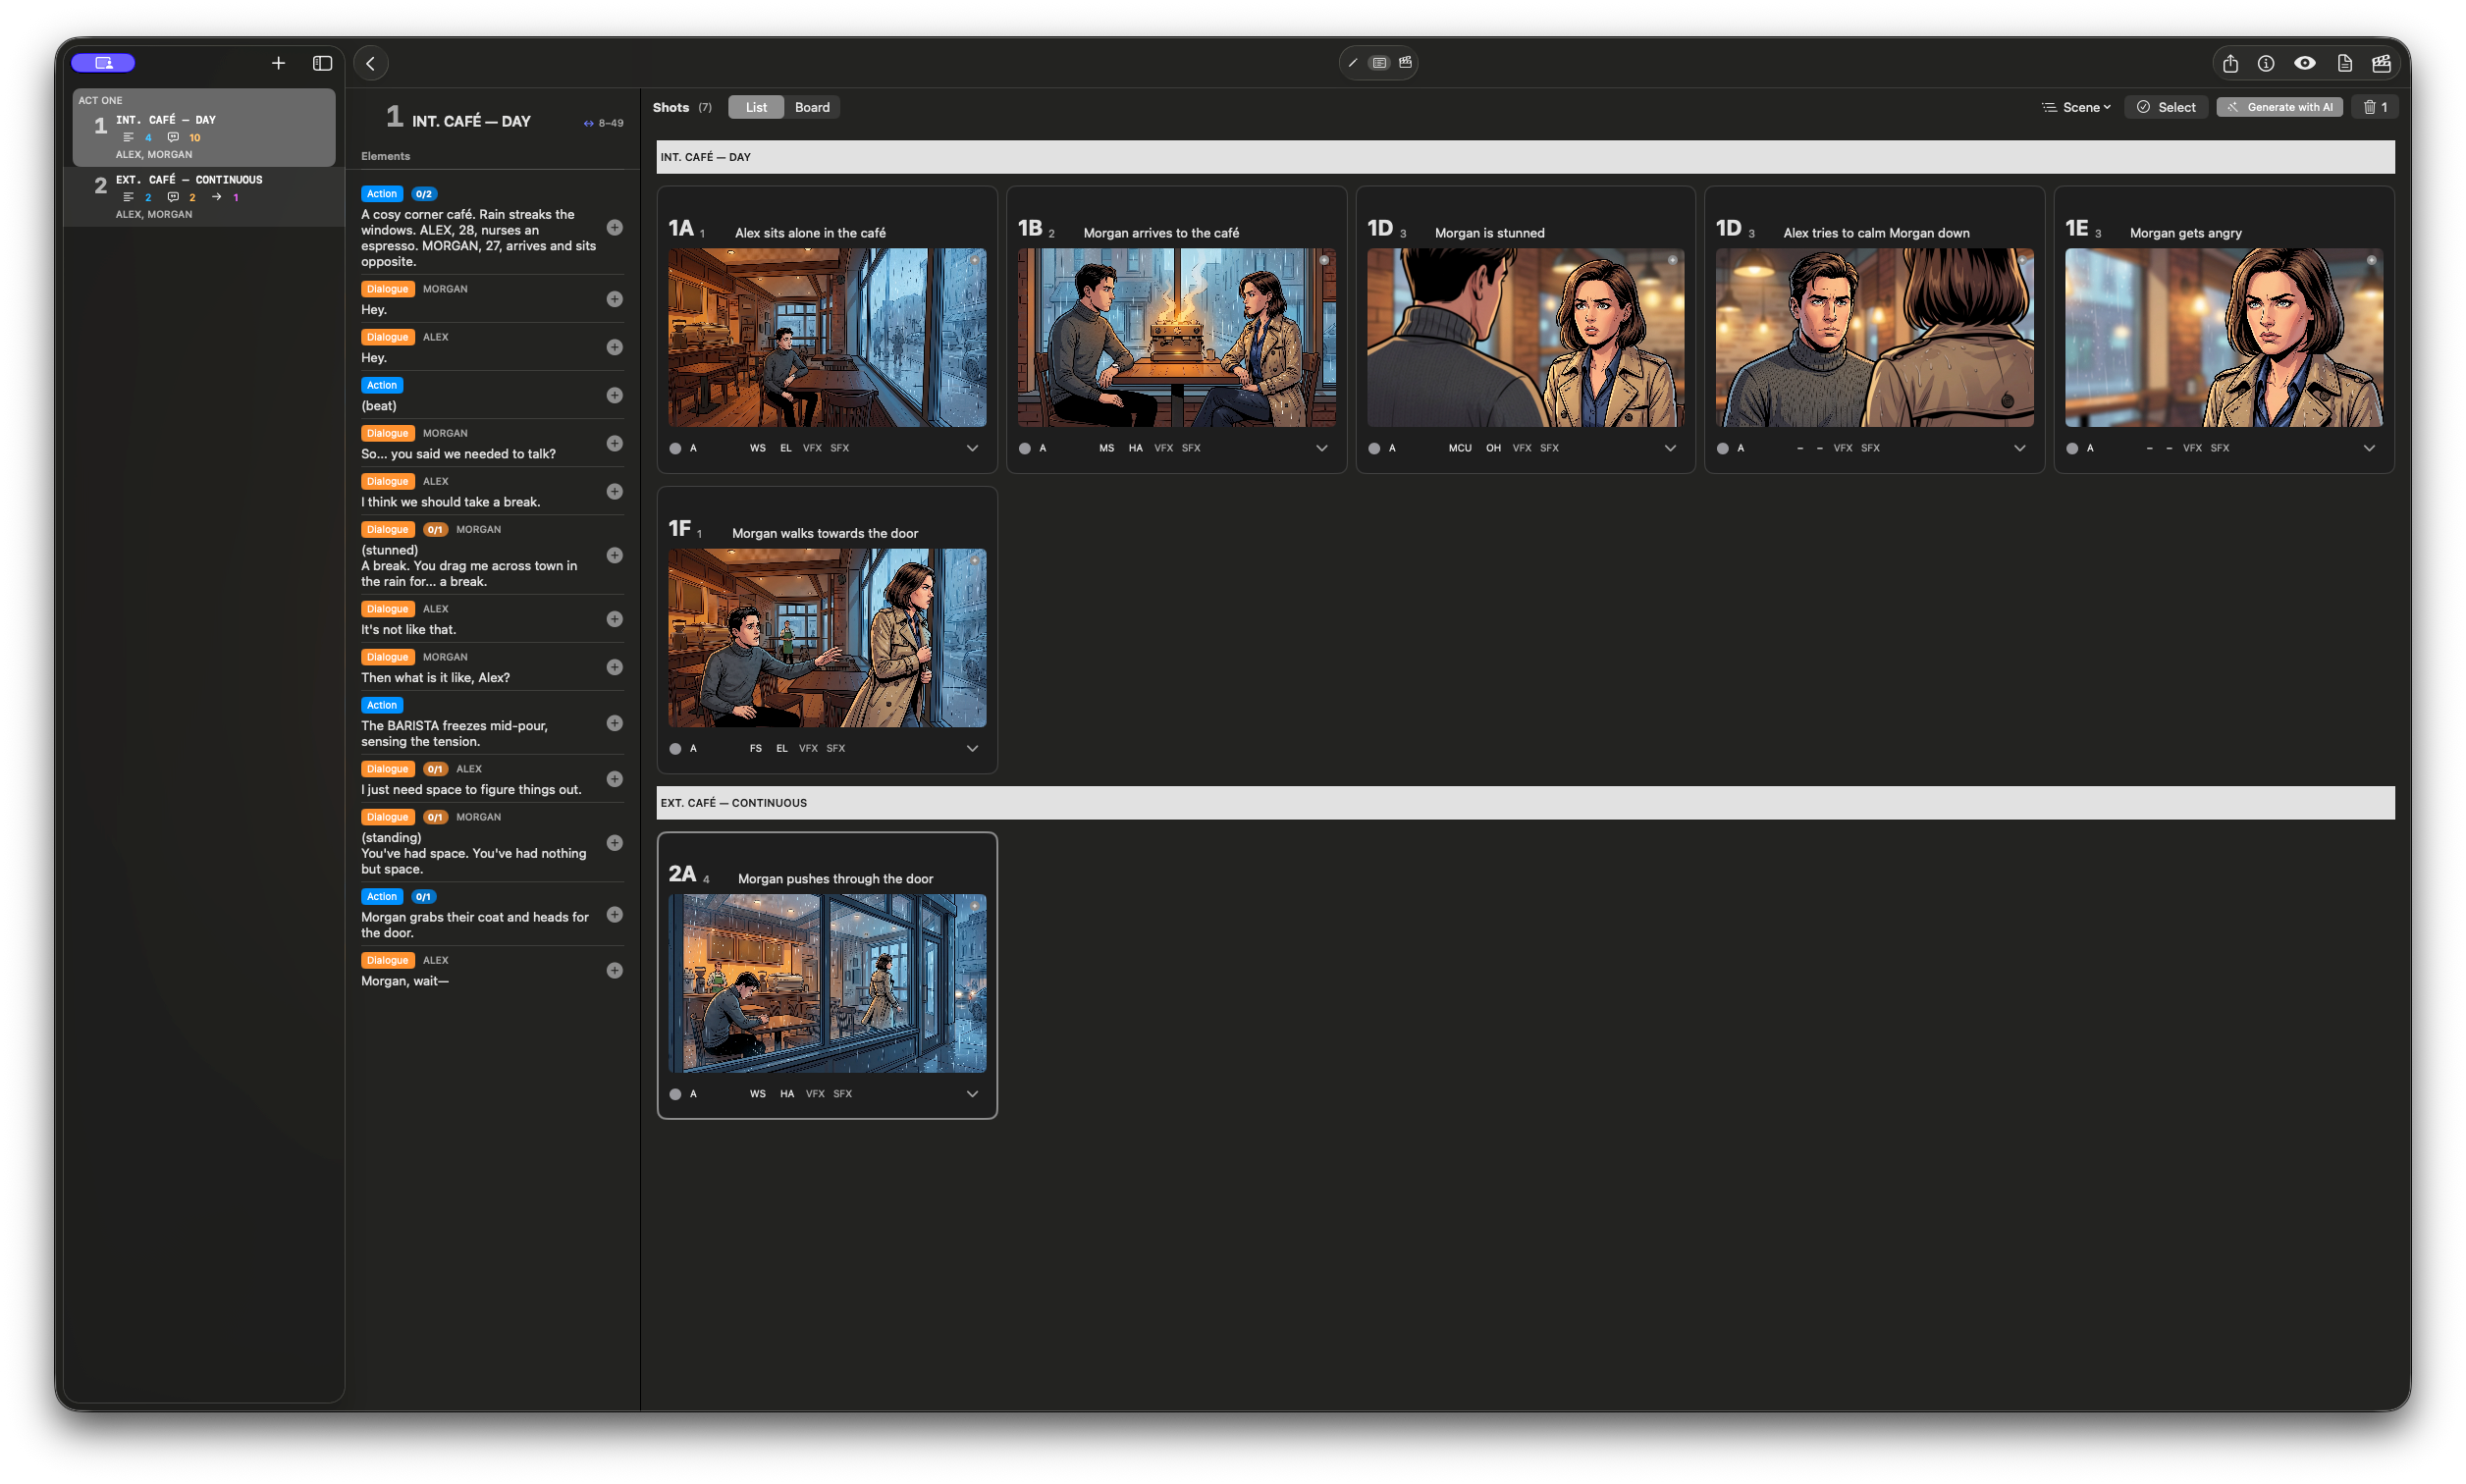Select scene 1 INT. CAFÉ — DAY in sidebar
2466x1484 pixels.
click(x=204, y=128)
